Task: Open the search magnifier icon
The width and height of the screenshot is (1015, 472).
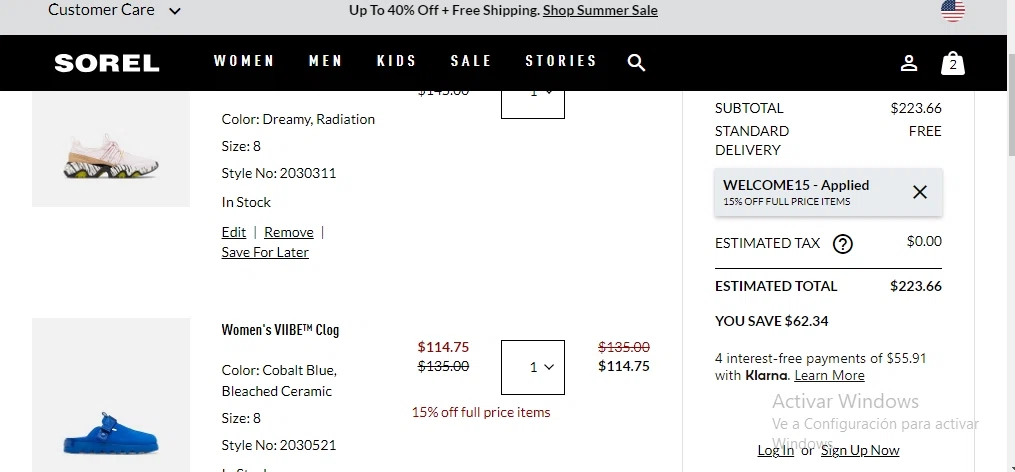Action: point(636,63)
